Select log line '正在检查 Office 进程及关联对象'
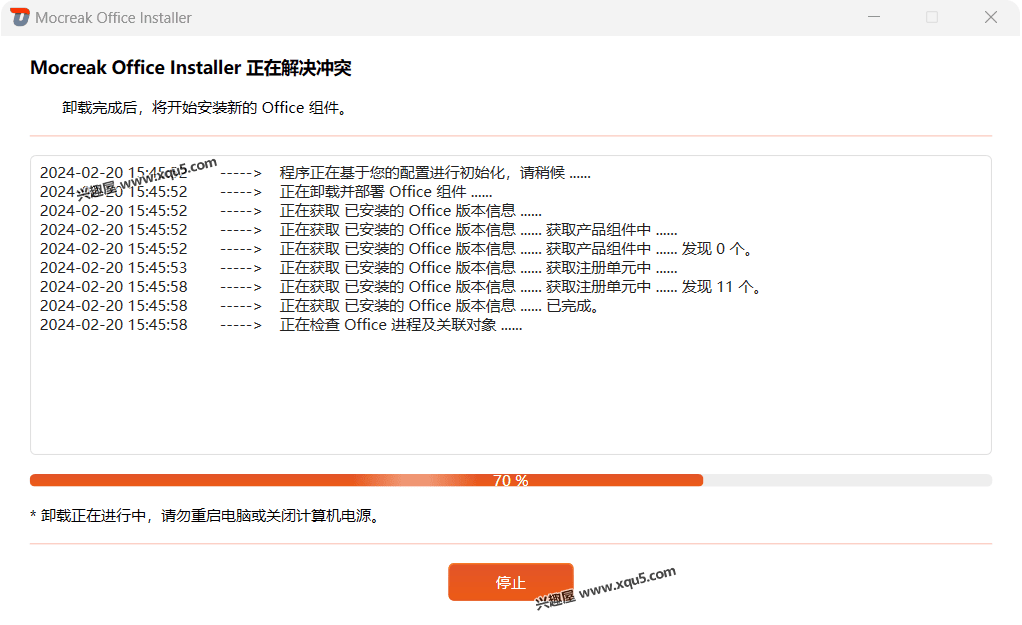Image resolution: width=1022 pixels, height=625 pixels. click(281, 325)
